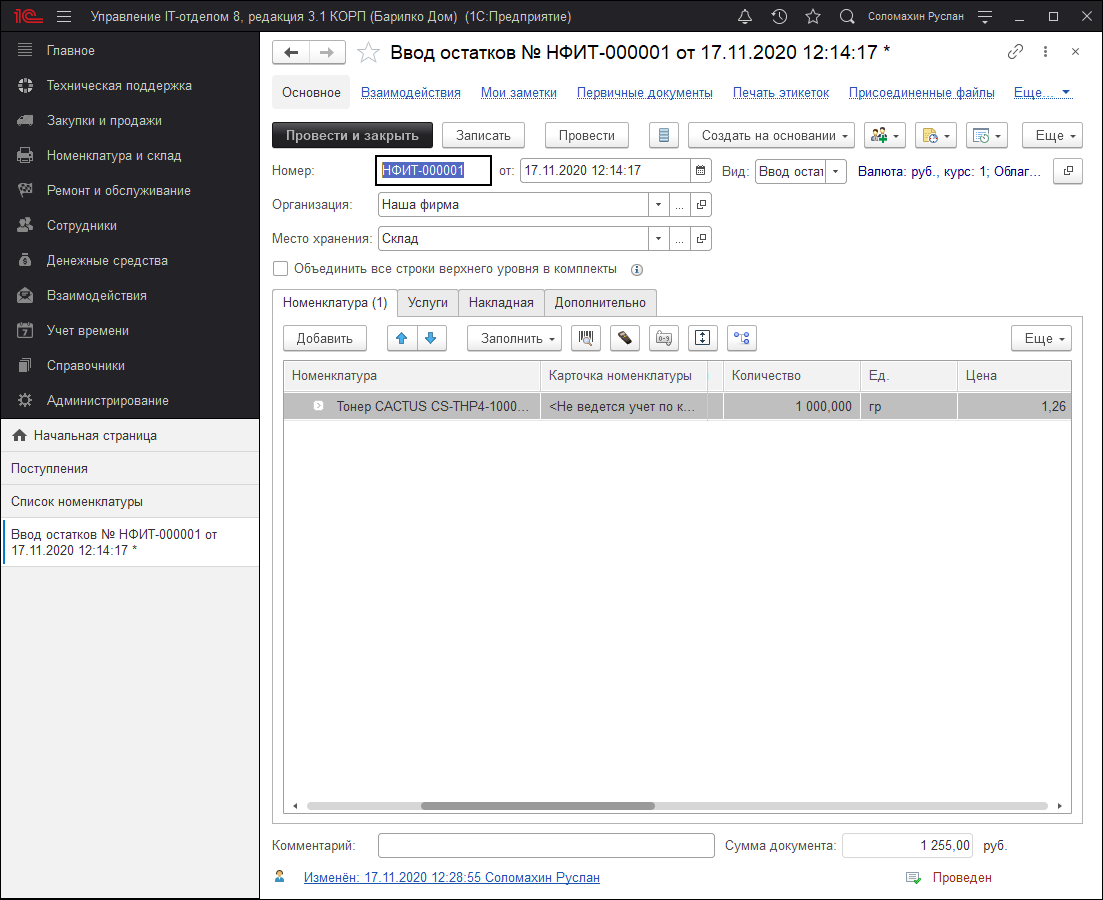Open the calendar picker next to date field
This screenshot has width=1103, height=900.
click(x=700, y=171)
